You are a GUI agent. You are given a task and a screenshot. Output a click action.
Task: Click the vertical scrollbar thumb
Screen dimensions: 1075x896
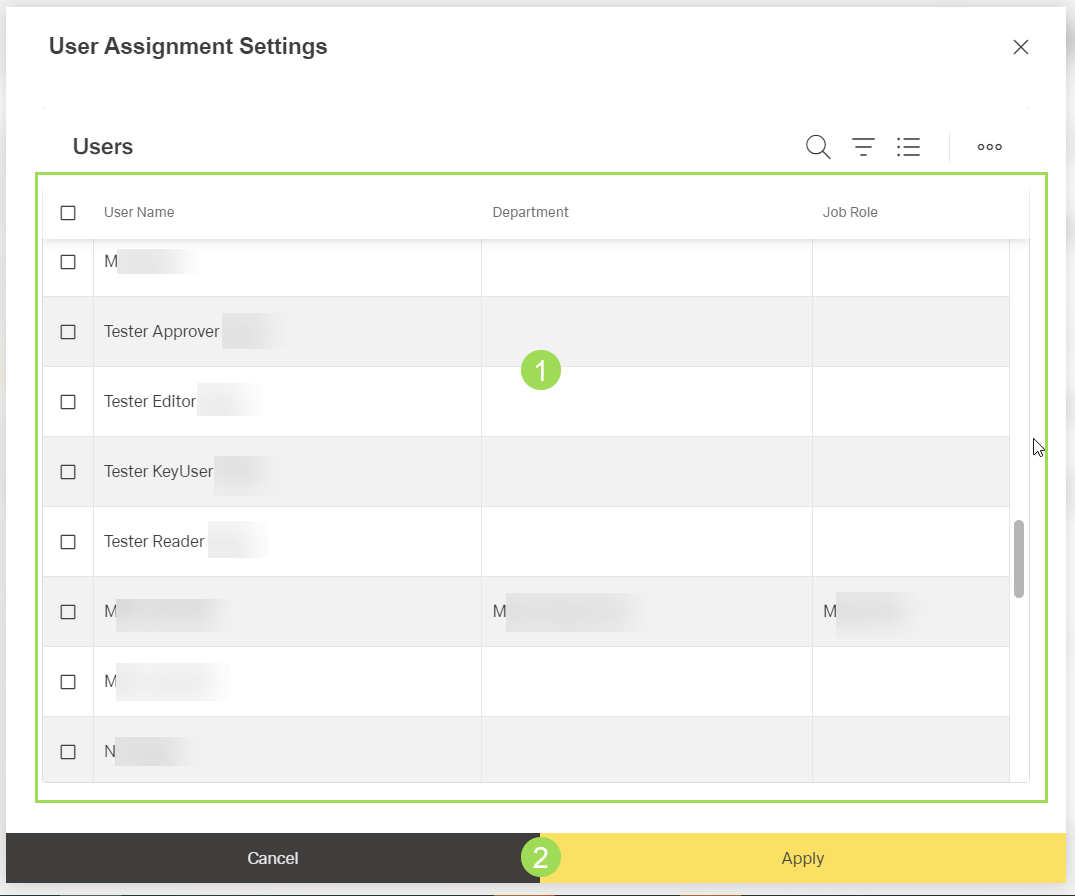click(1018, 558)
